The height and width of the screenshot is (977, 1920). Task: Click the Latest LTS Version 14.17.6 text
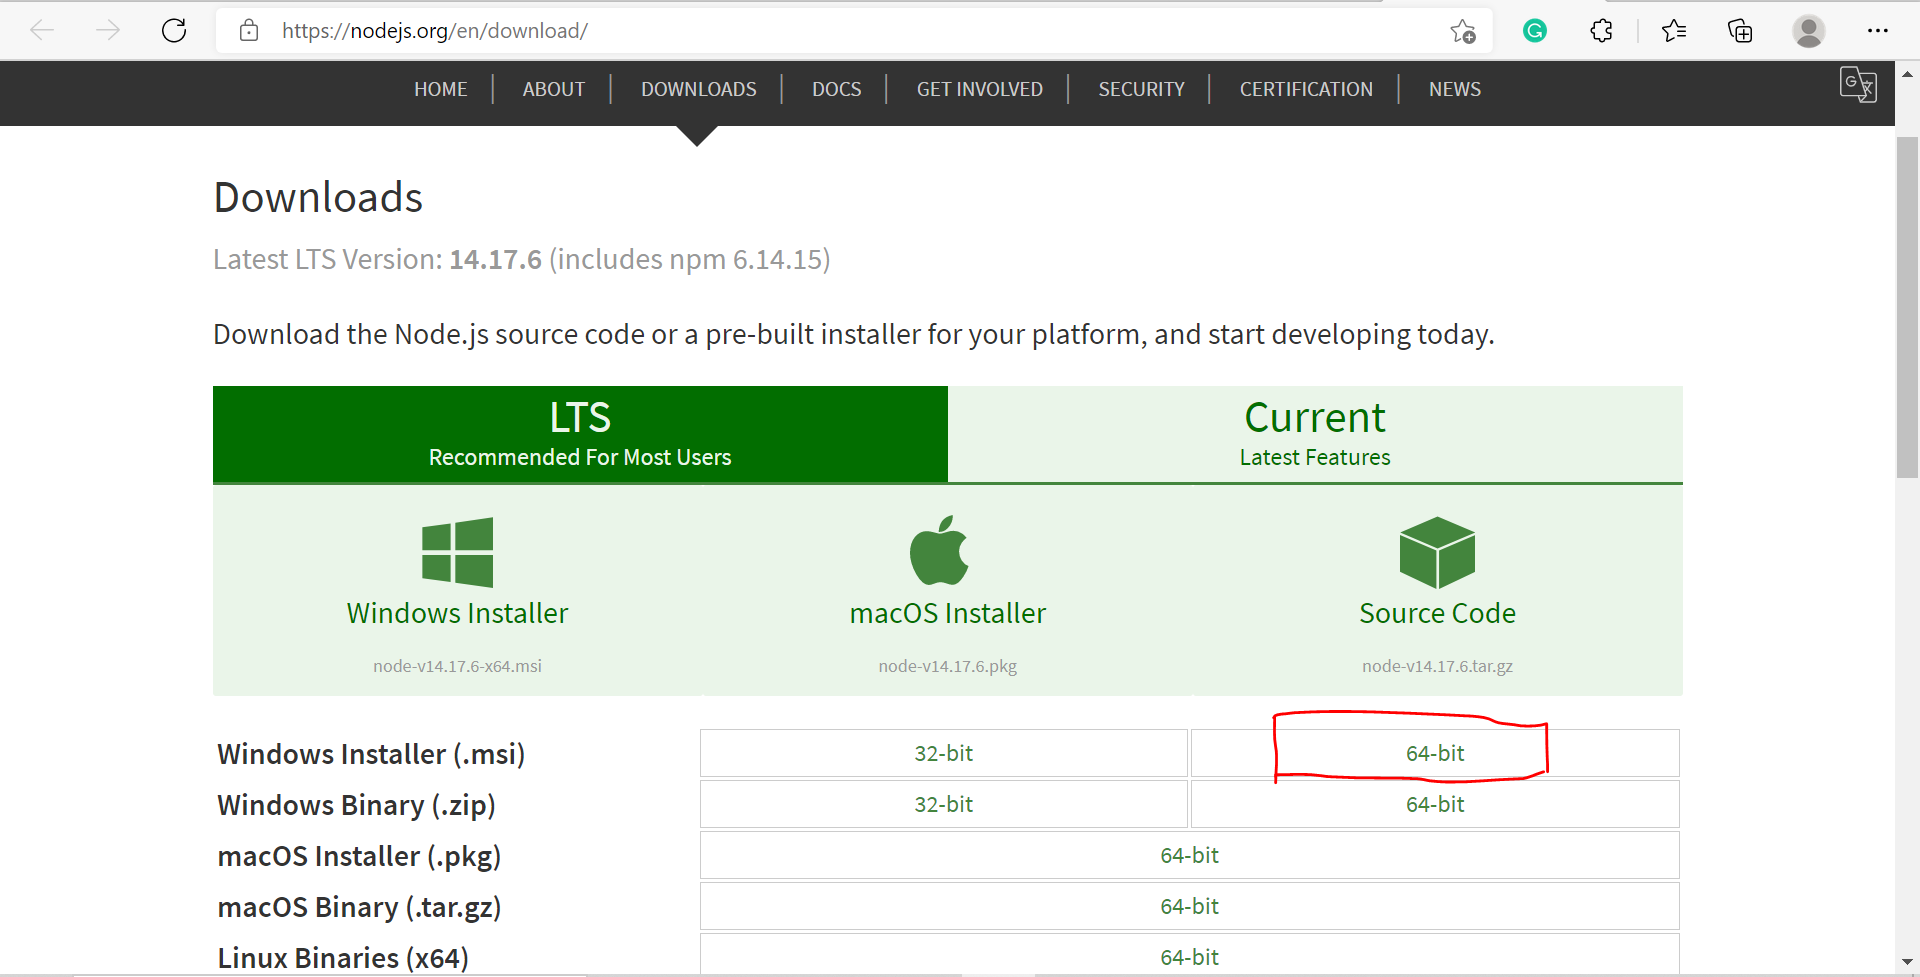click(x=522, y=259)
